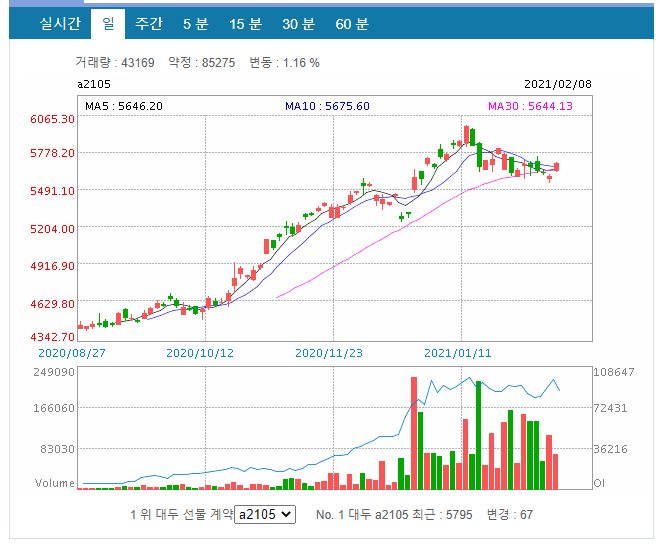Click the 2021/02/08 date above the chart
Screen dimensions: 660x546
(x=558, y=84)
